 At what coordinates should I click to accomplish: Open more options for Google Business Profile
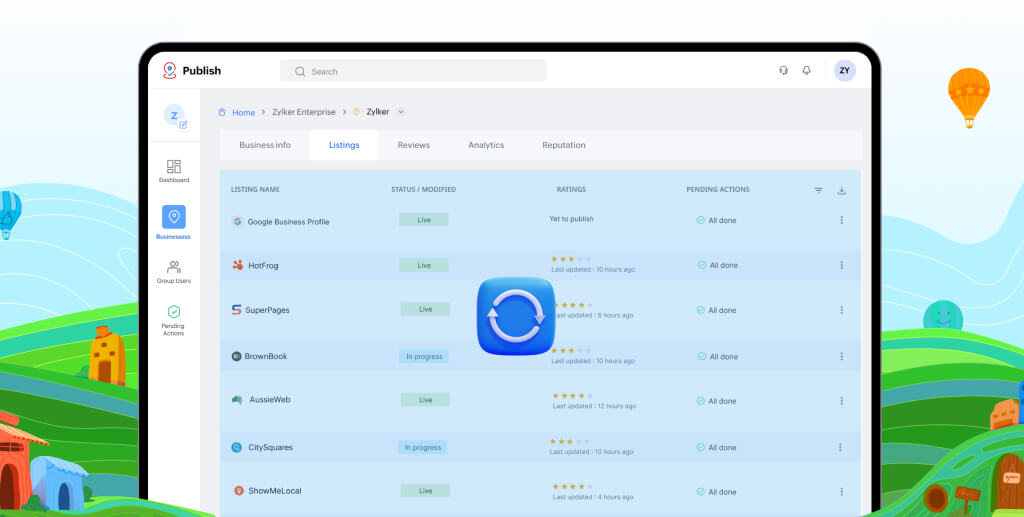point(841,220)
